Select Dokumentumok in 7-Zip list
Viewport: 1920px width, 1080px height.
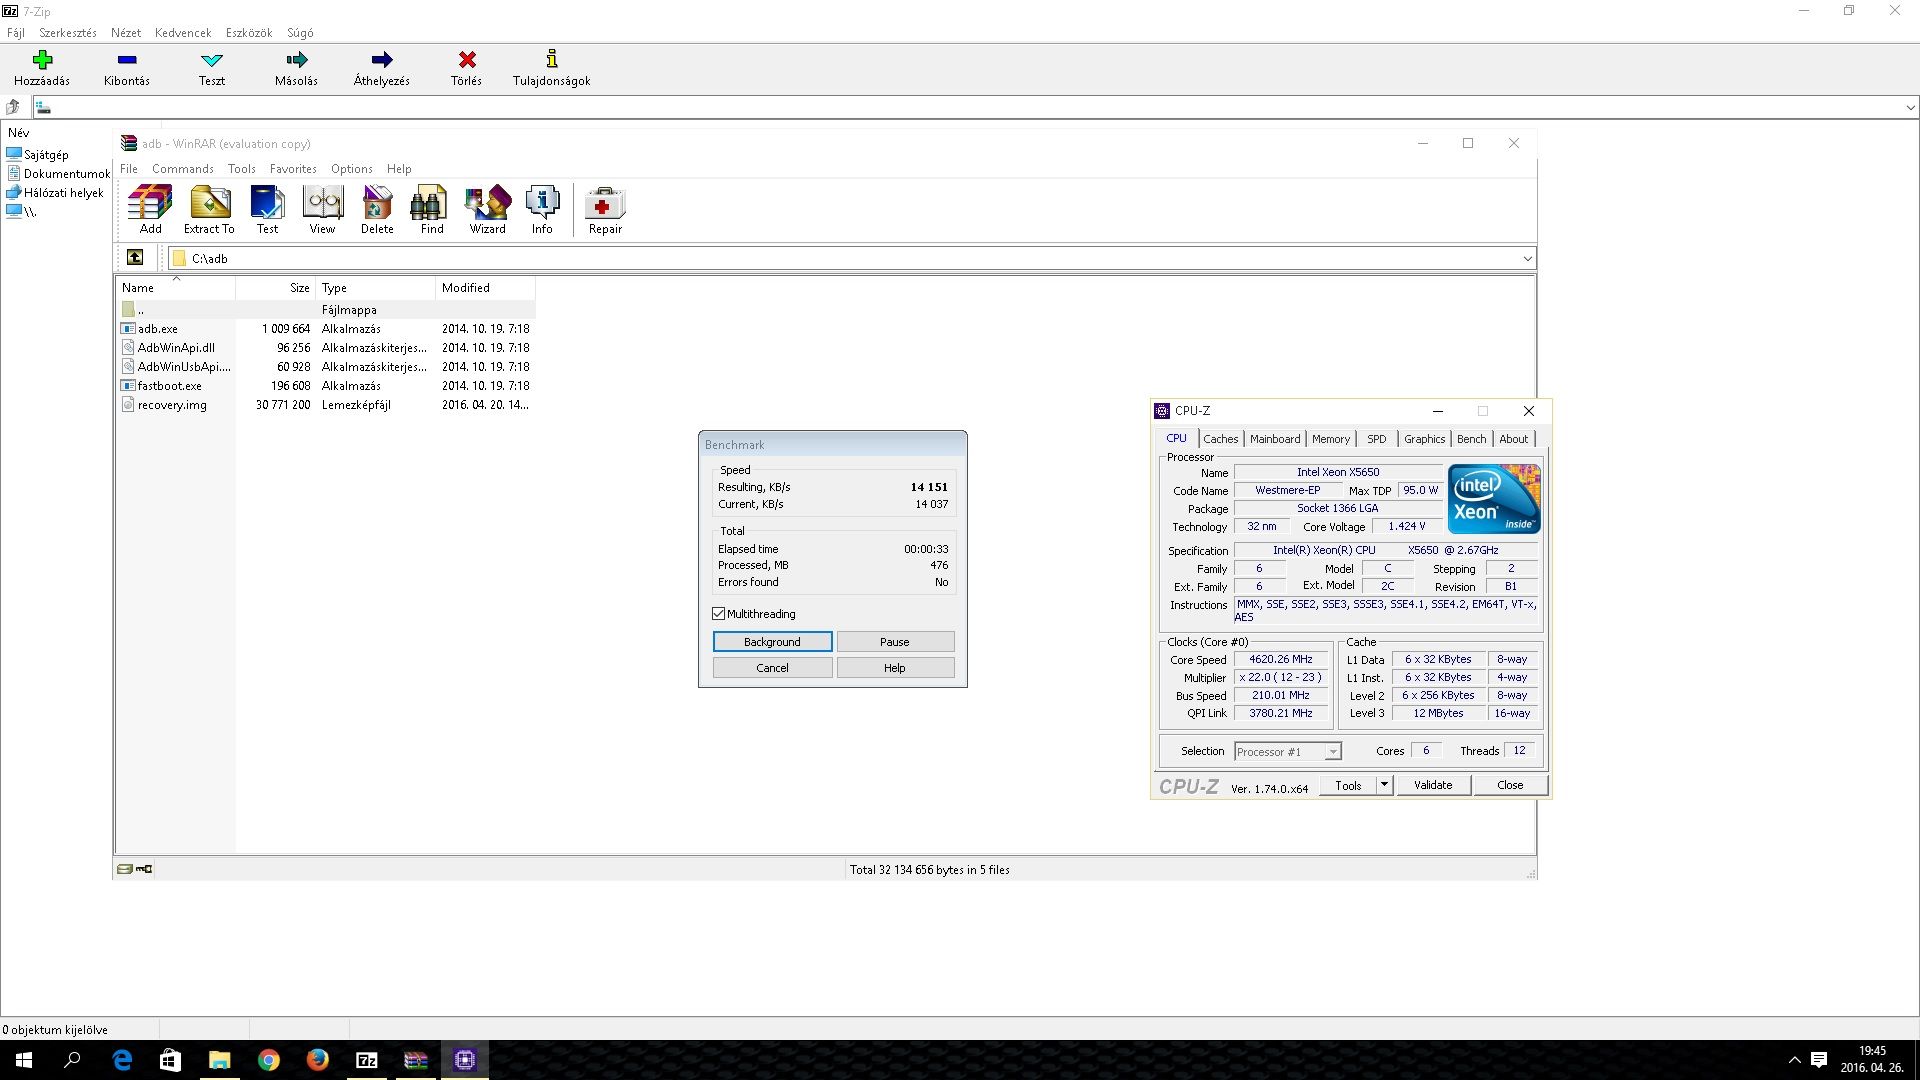click(66, 174)
